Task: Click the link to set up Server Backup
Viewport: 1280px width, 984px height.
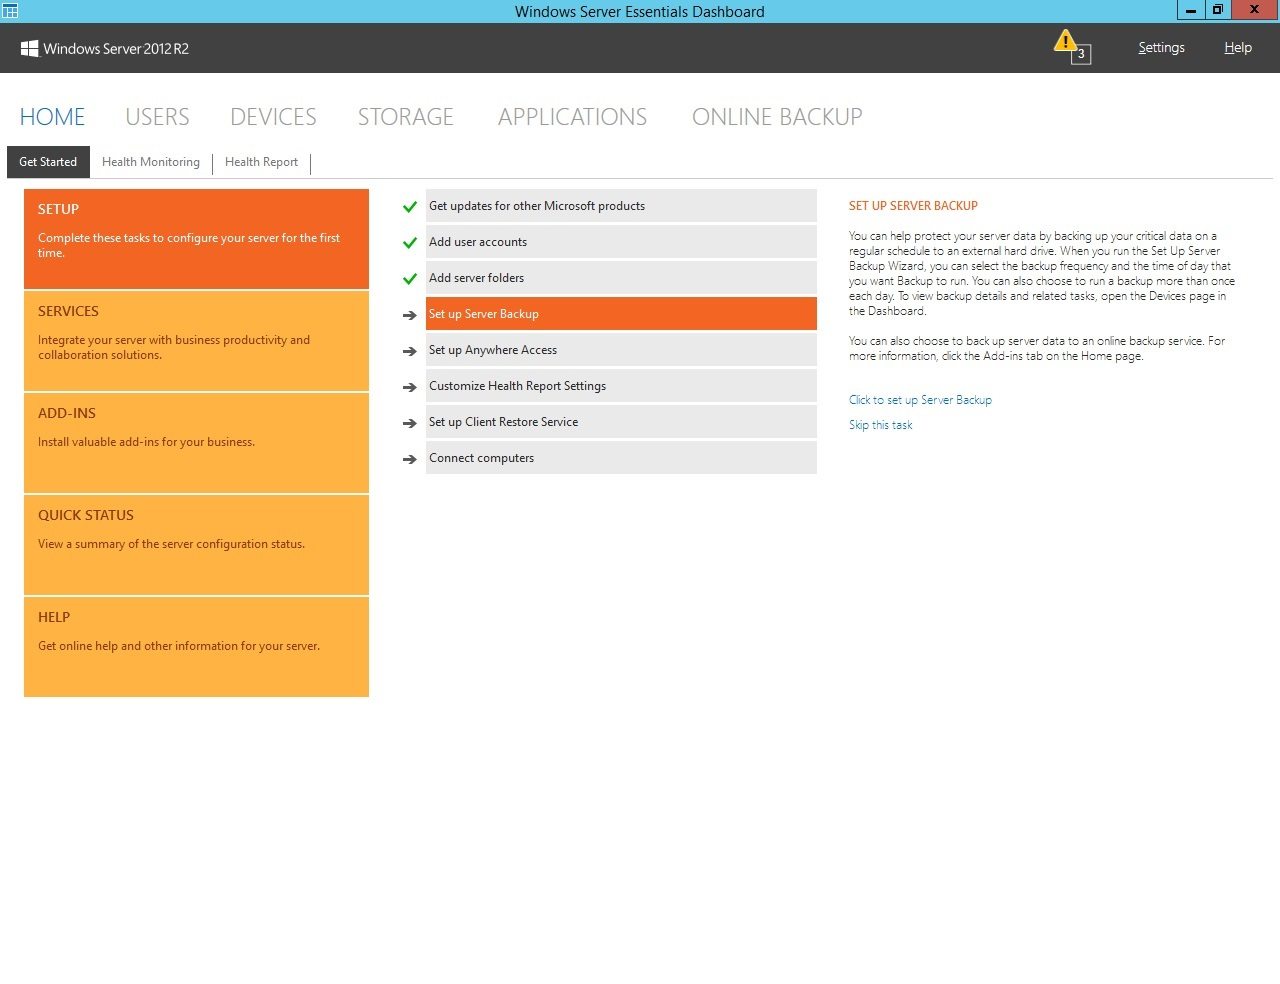Action: 920,400
